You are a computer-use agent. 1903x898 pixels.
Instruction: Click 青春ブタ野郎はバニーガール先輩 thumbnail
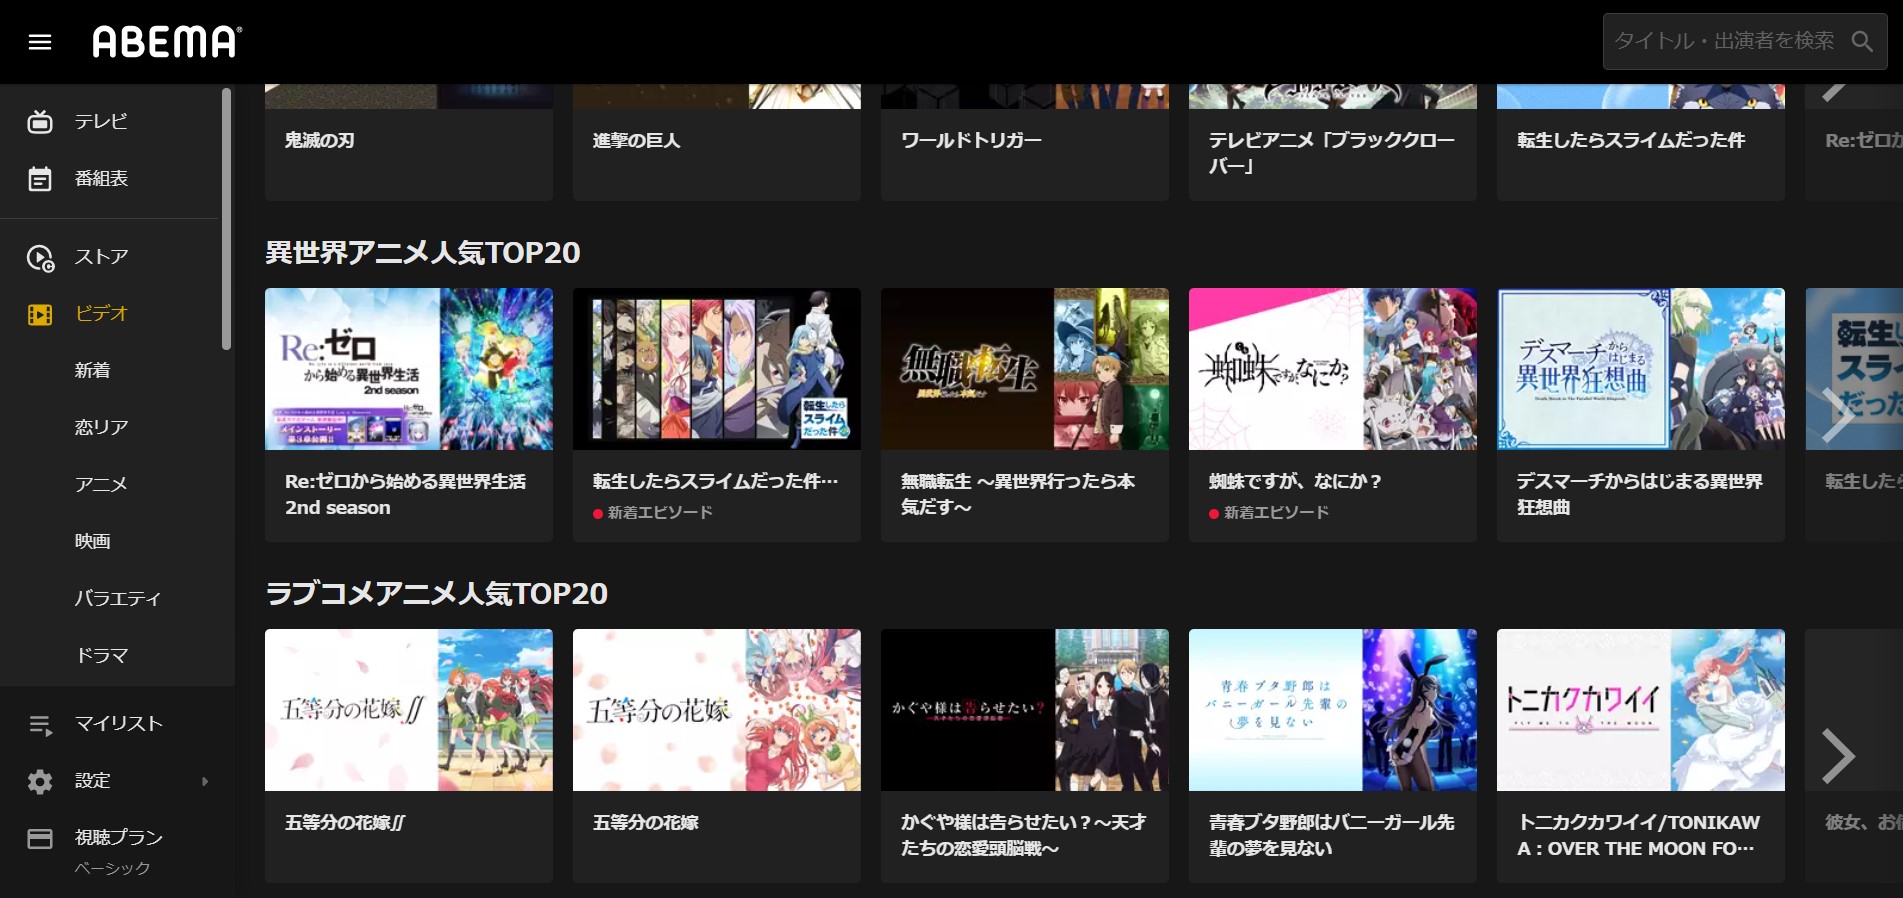(x=1333, y=710)
